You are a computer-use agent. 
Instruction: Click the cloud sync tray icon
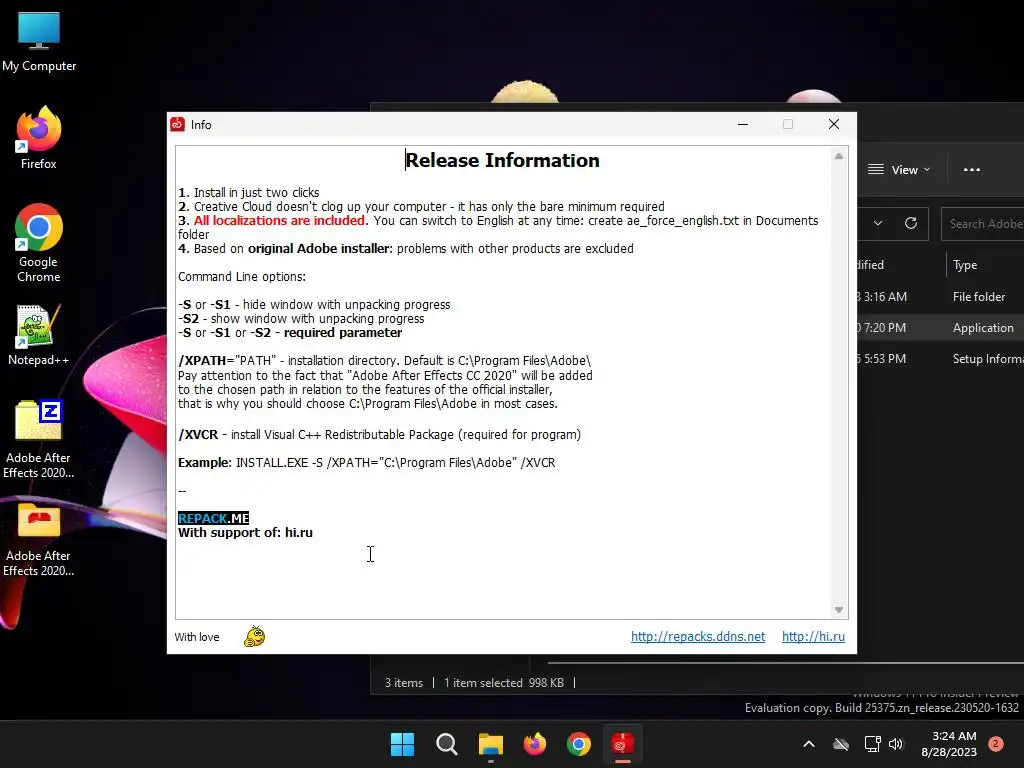coord(841,744)
